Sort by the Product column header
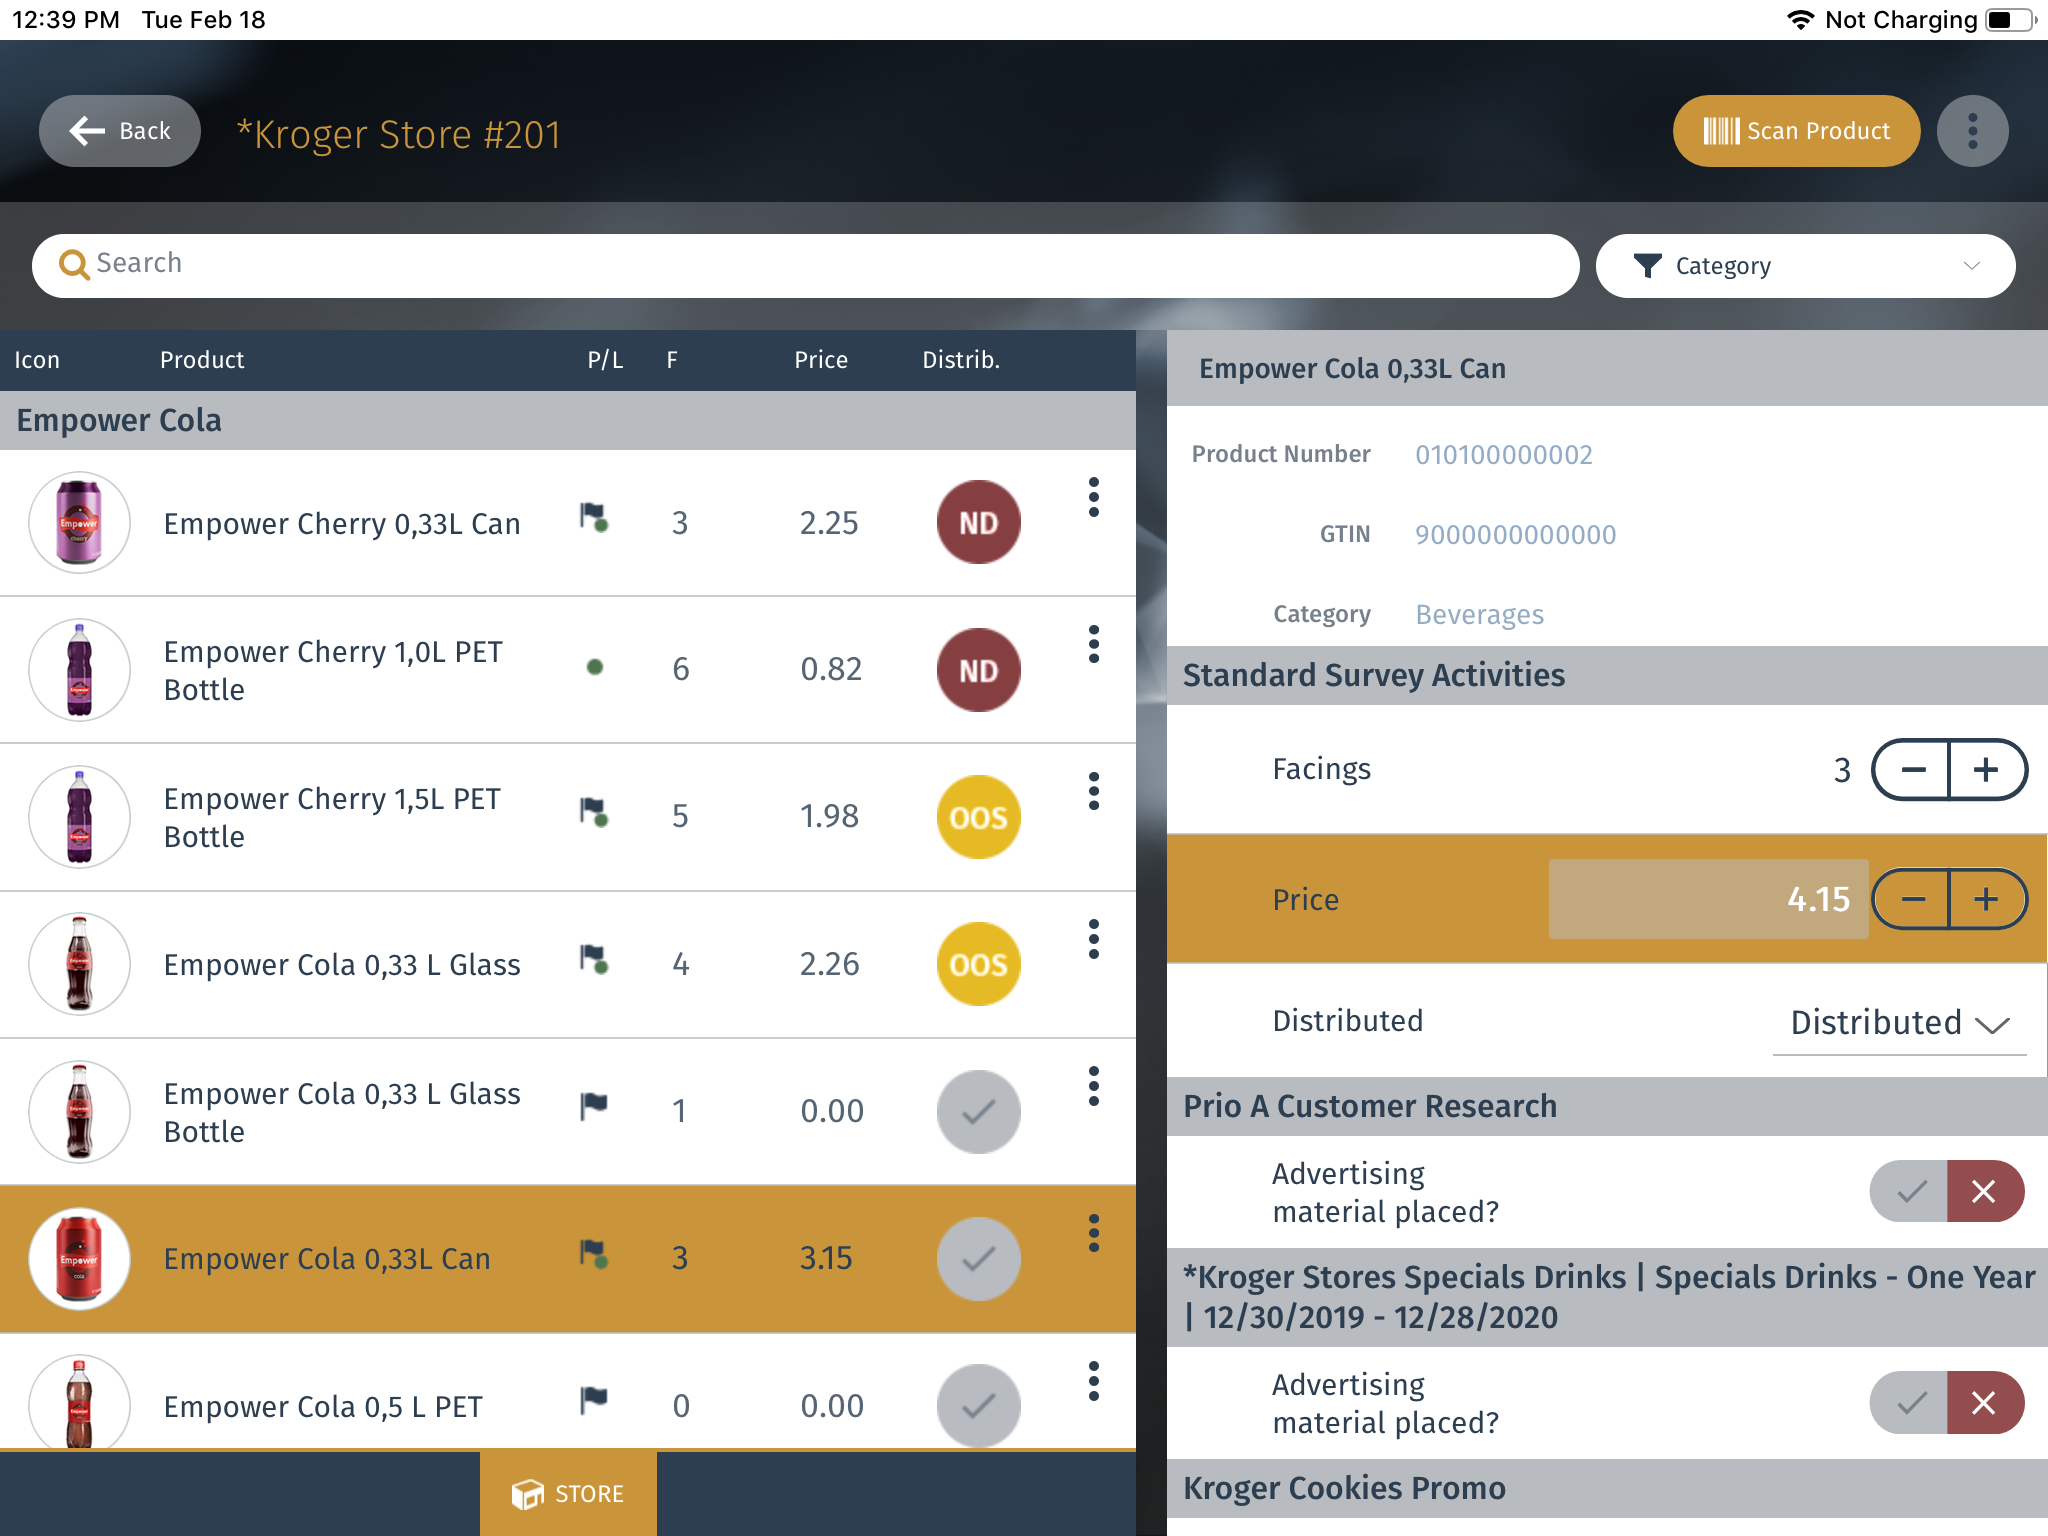Image resolution: width=2048 pixels, height=1536 pixels. (202, 360)
